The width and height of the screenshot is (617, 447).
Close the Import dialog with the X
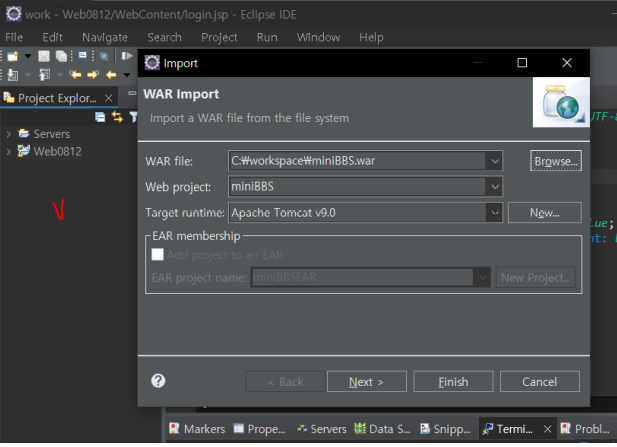click(567, 63)
